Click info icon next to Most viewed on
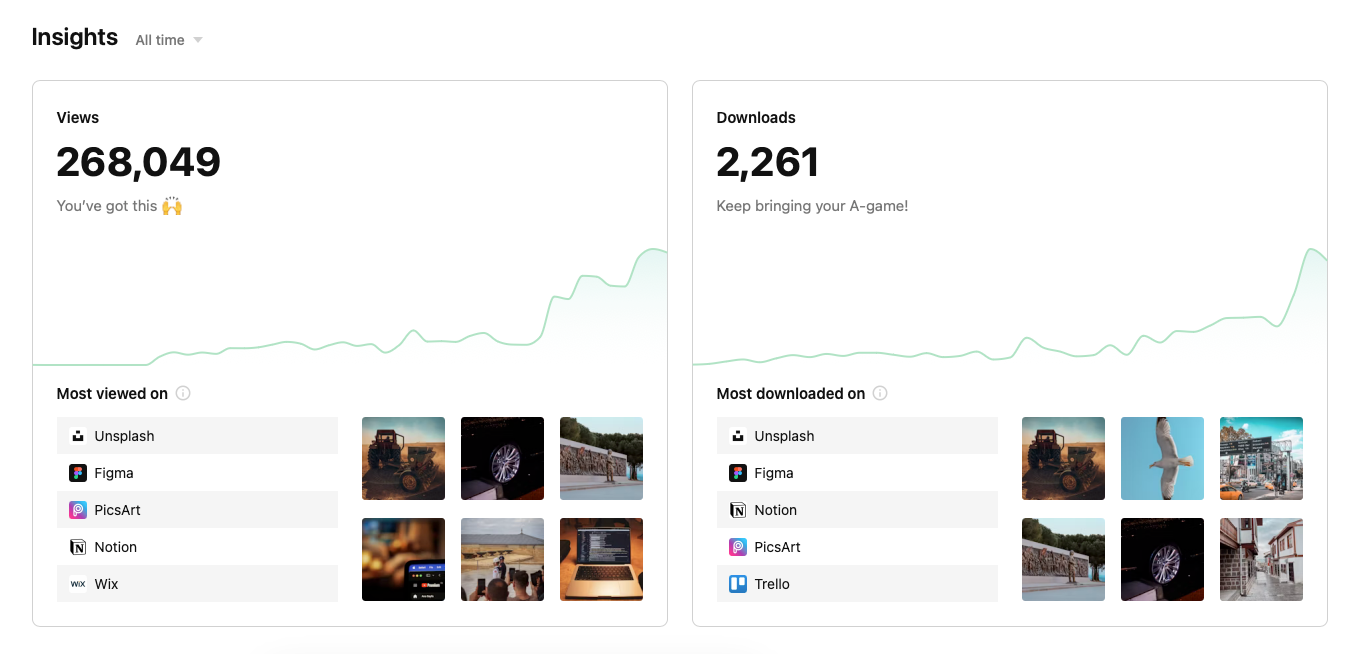This screenshot has height=654, width=1367. [183, 393]
